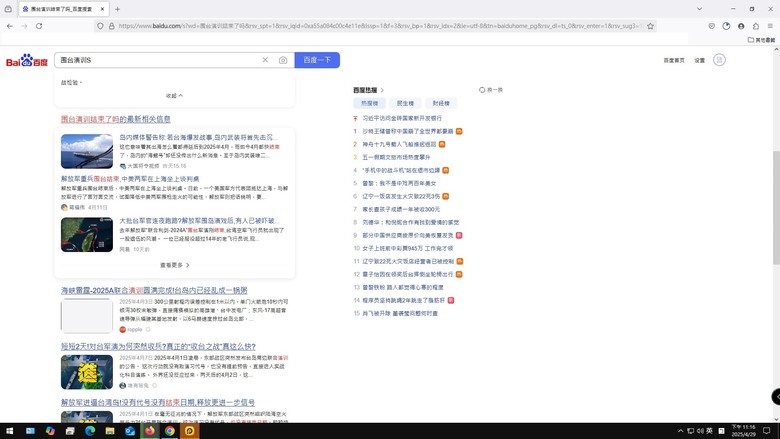
Task: Open the other bookmarks folder
Action: click(761, 40)
